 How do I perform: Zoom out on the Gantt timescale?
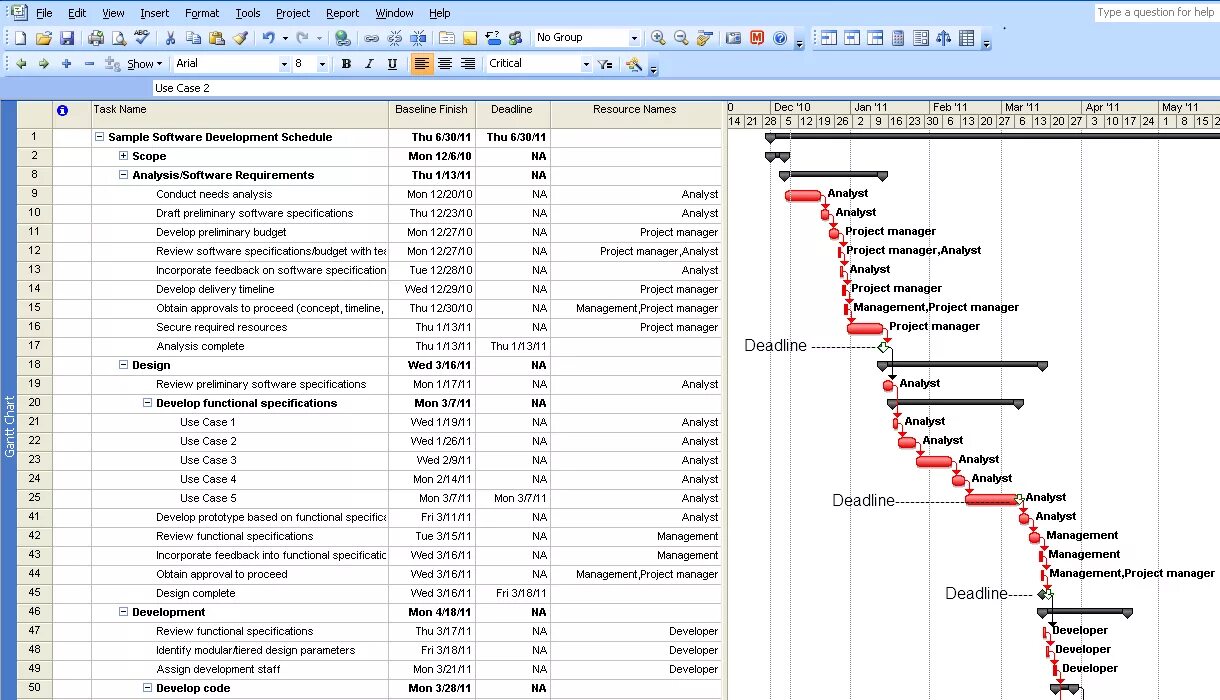click(x=681, y=38)
